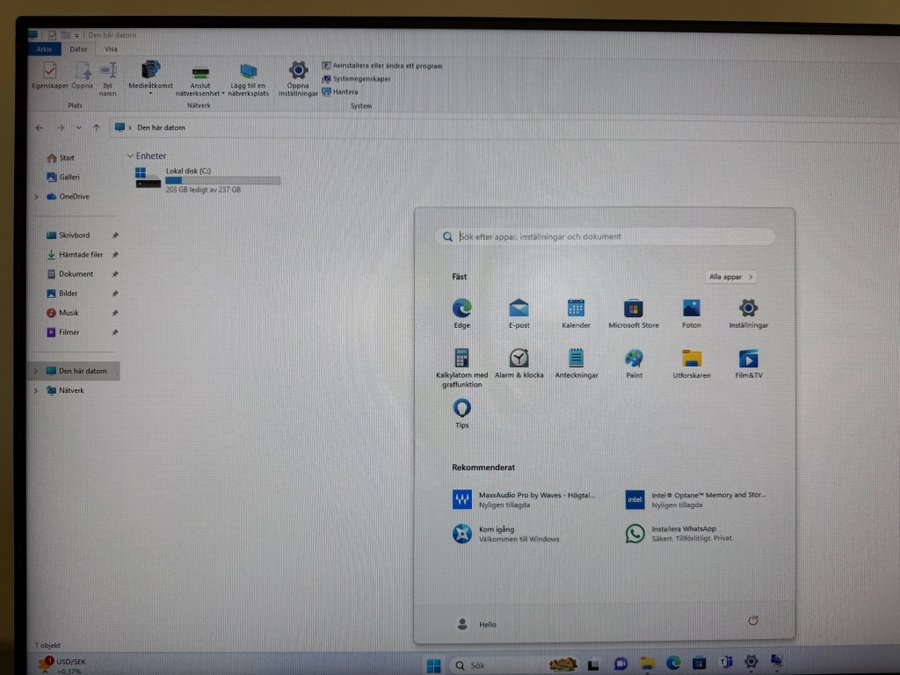
Task: Open the Arkiv menu tab
Action: click(x=44, y=48)
